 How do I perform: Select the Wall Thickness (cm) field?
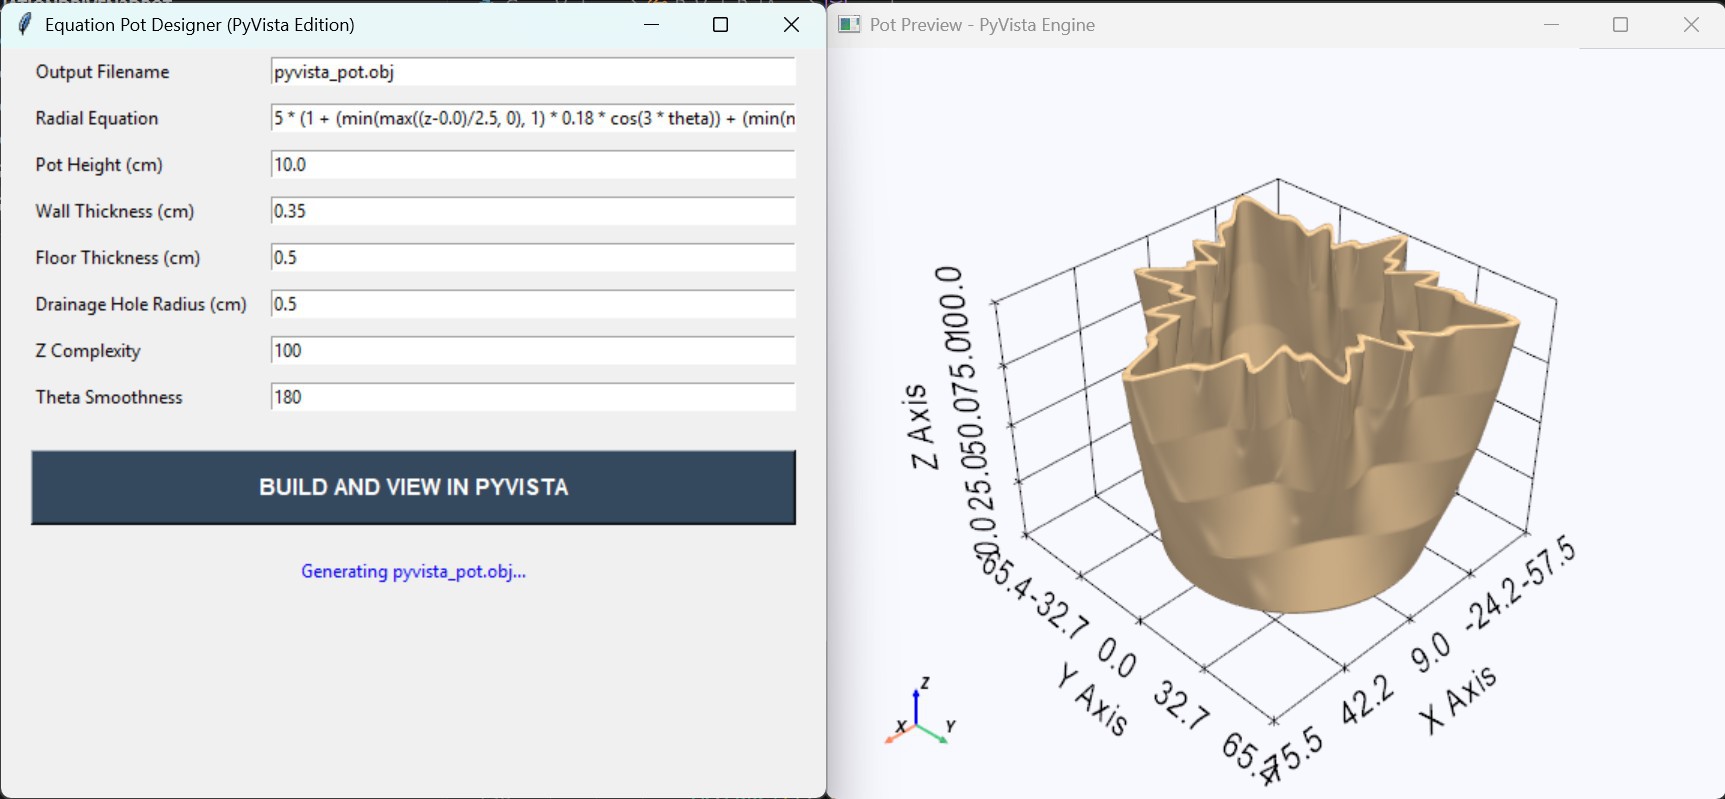click(532, 211)
